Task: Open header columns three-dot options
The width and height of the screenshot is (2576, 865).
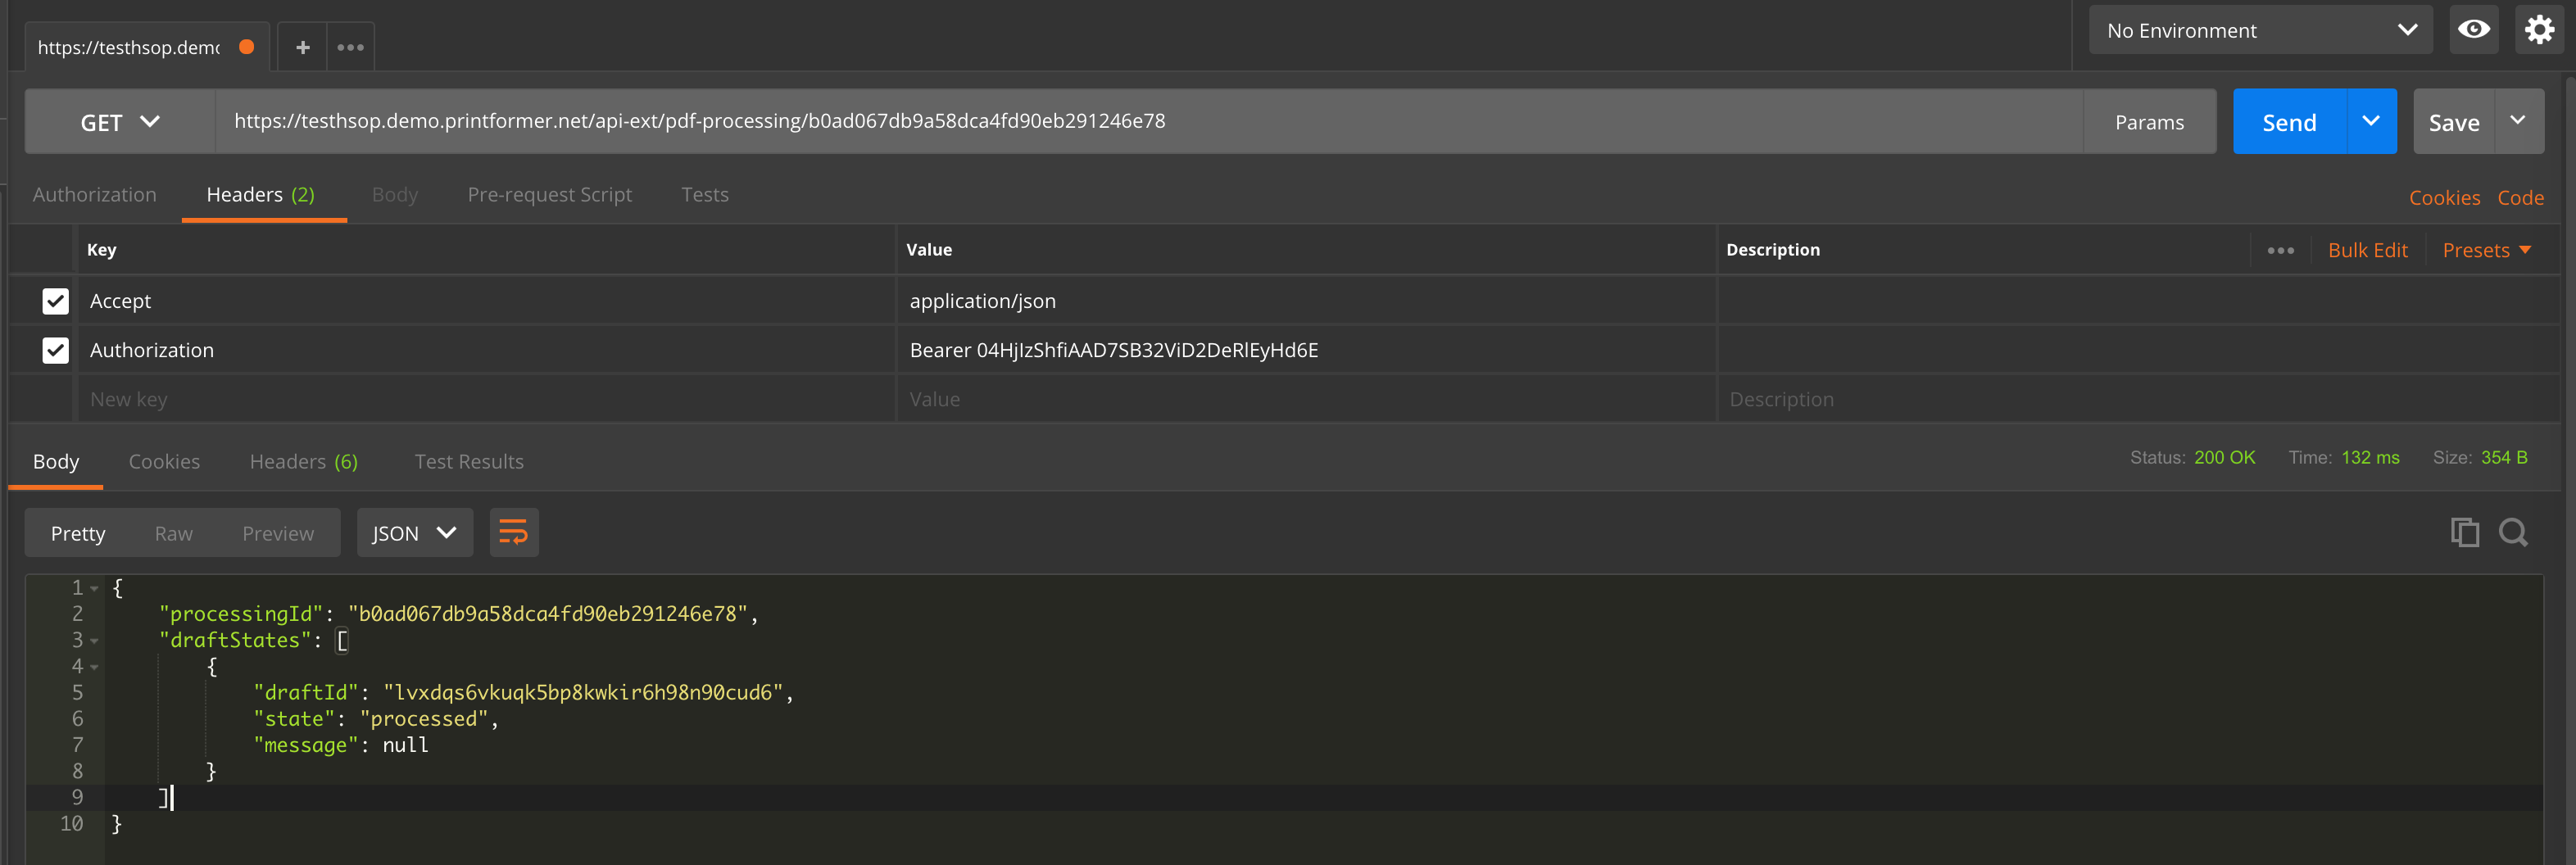Action: point(2280,250)
